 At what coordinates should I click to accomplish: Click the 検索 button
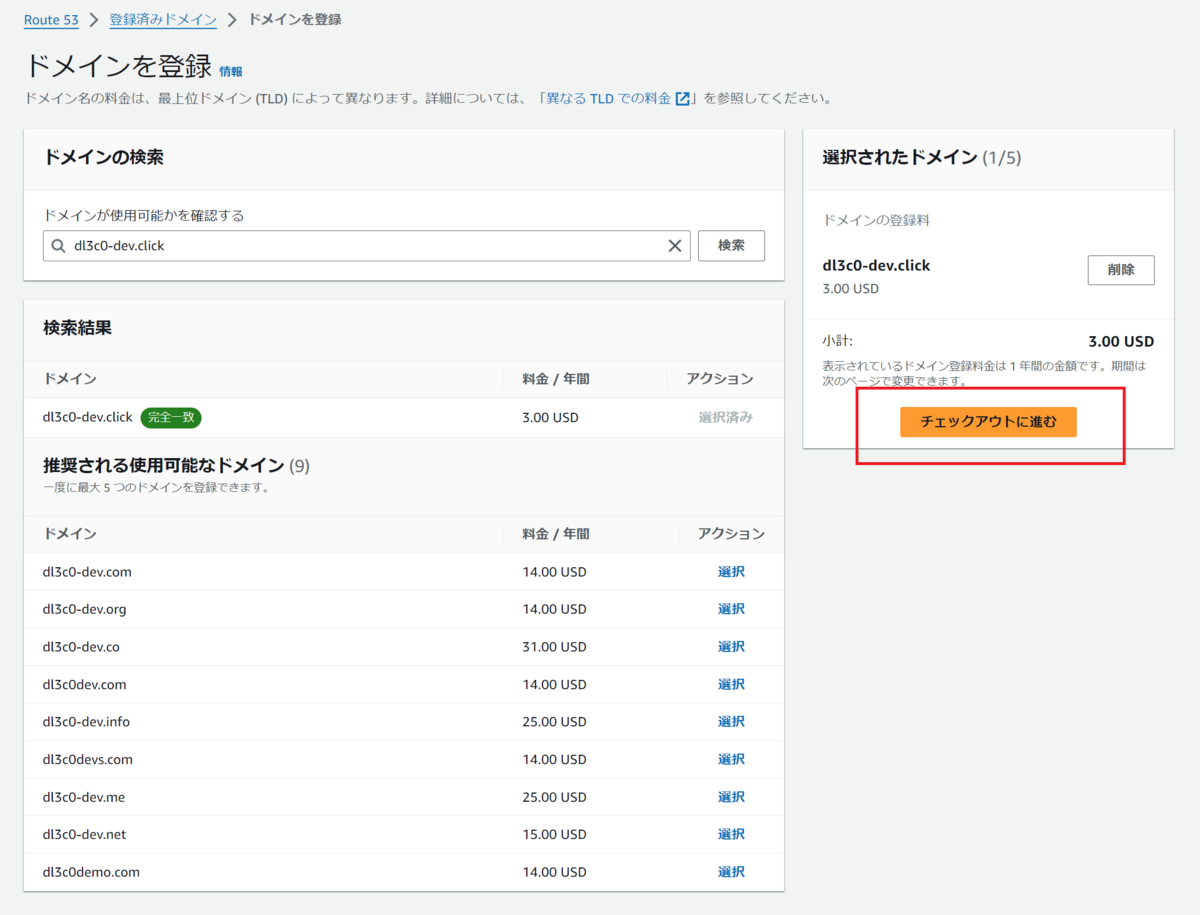731,246
